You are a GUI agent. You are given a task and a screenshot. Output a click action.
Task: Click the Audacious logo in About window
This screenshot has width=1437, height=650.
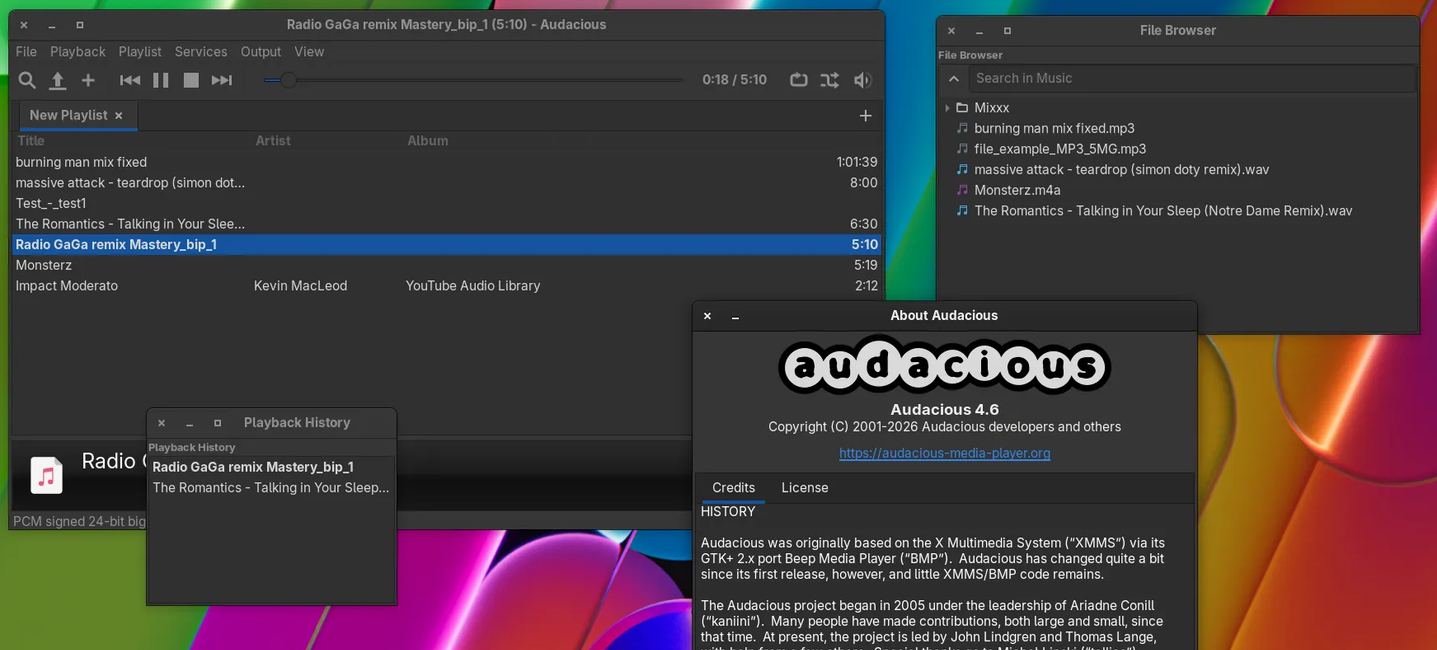[944, 366]
